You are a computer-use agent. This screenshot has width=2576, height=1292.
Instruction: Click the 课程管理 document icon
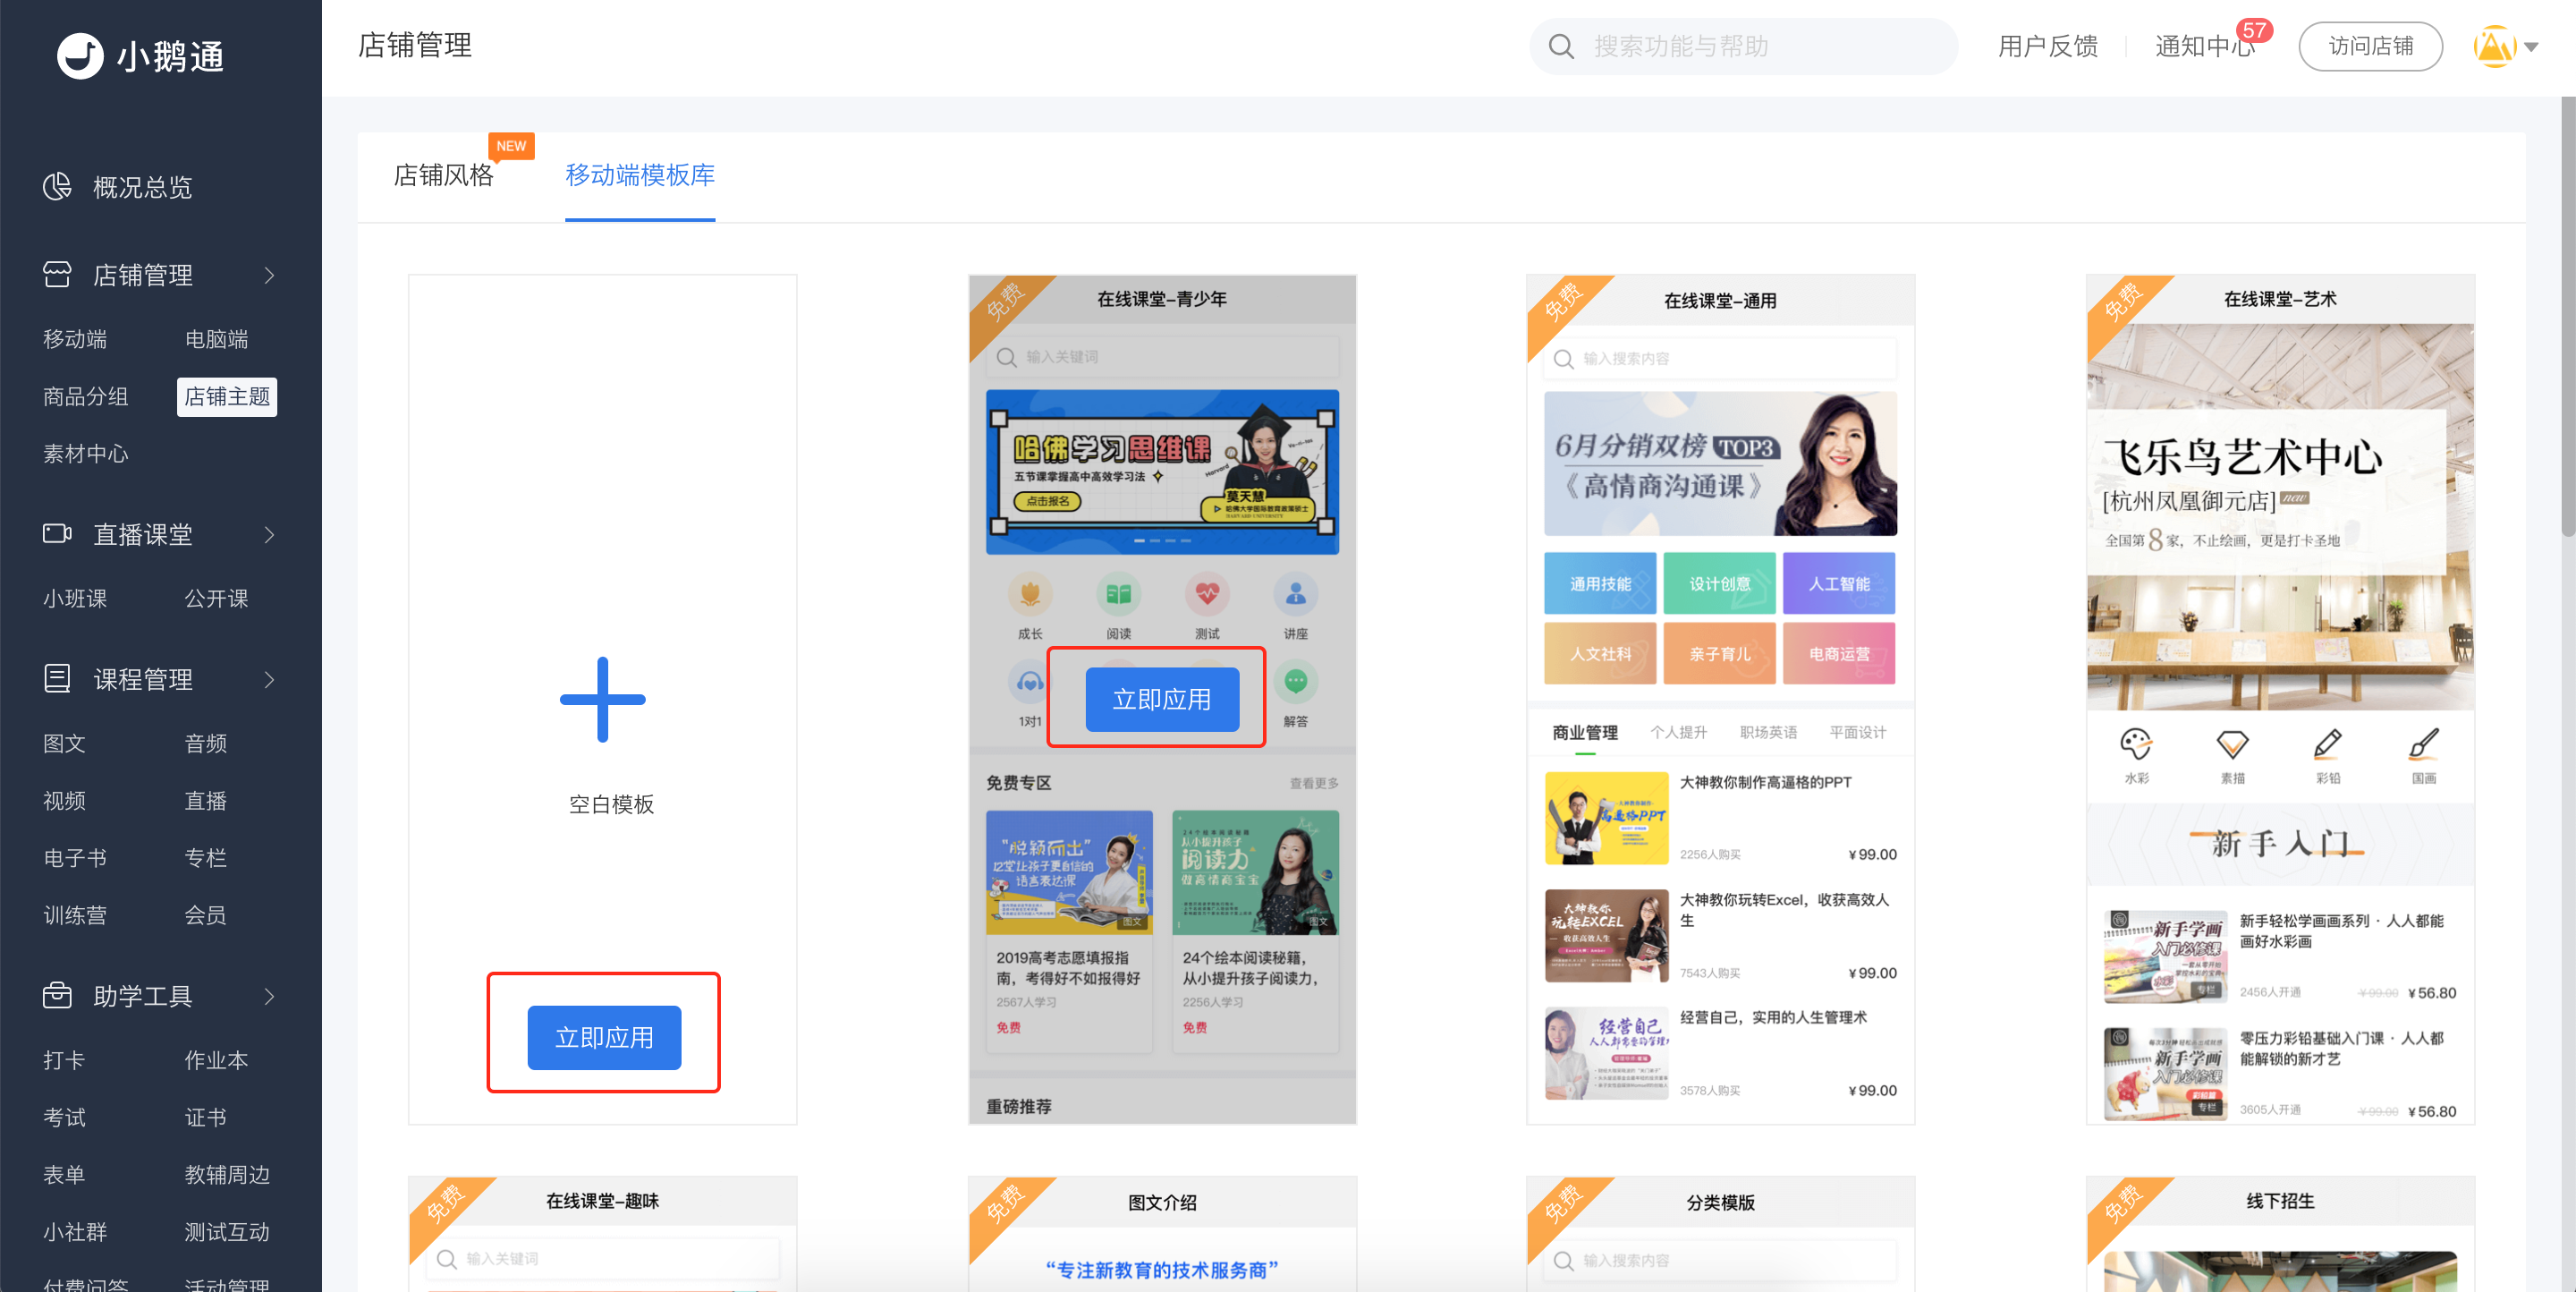pos(57,679)
